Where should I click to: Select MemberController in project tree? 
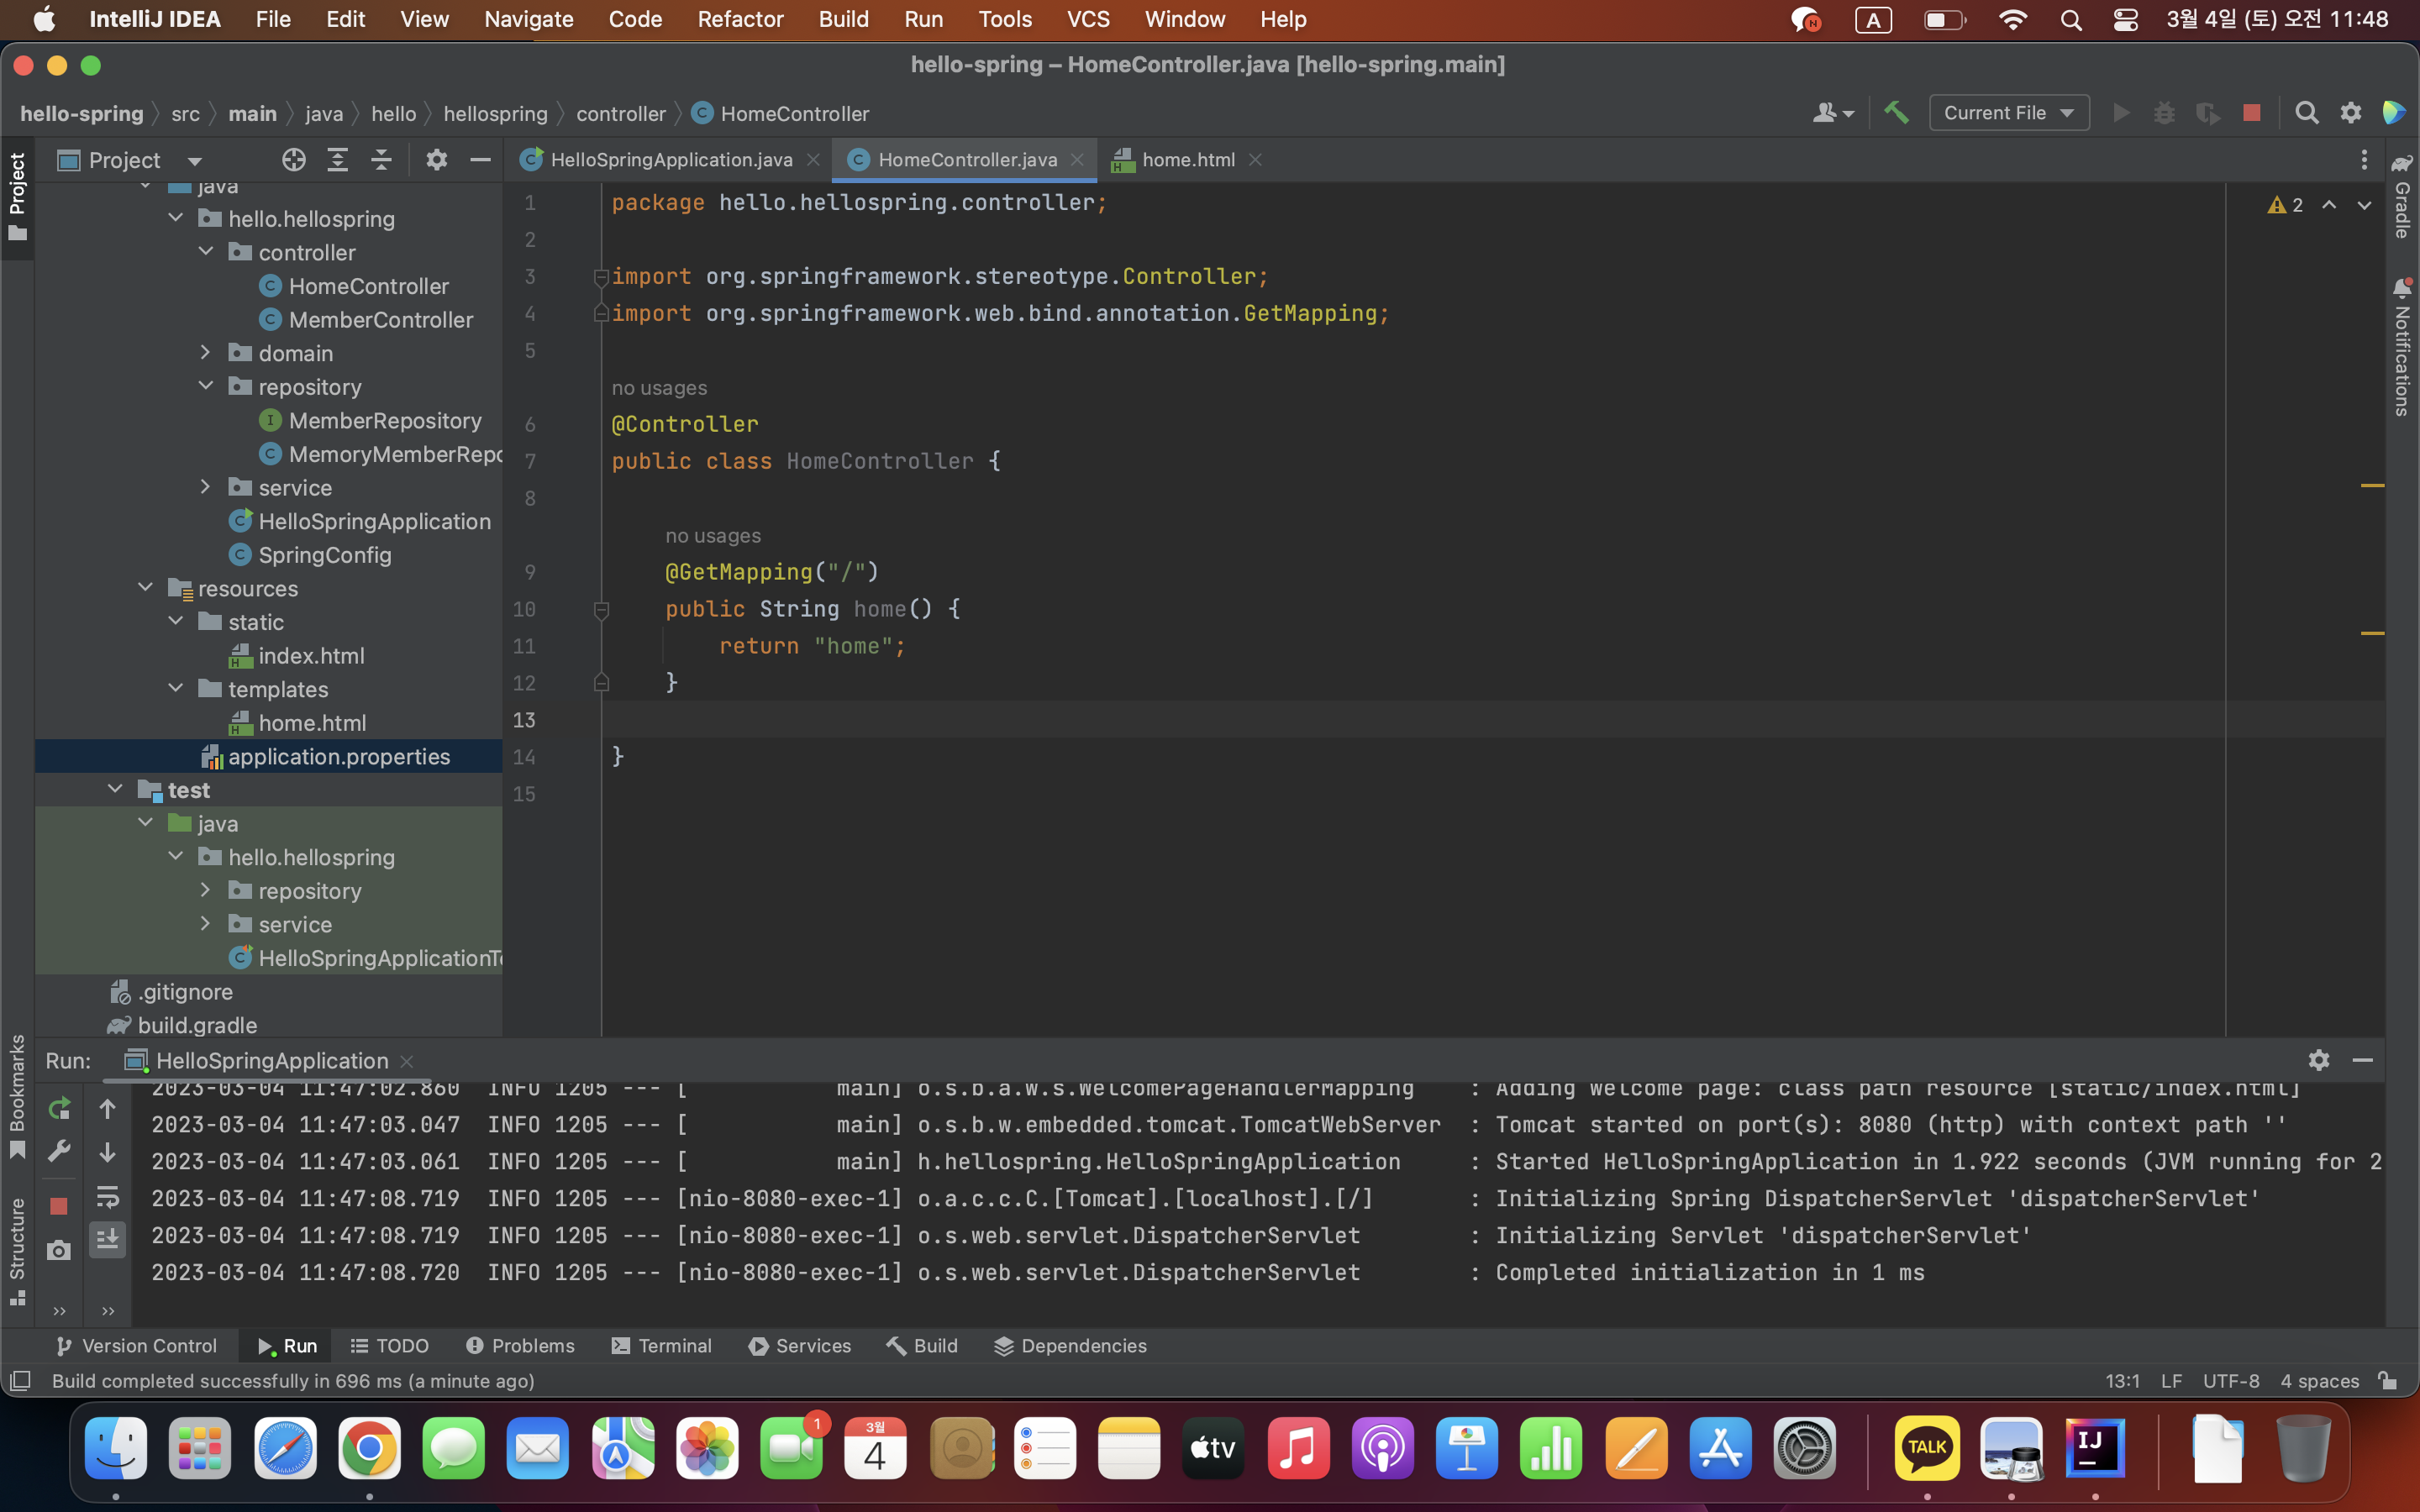[381, 319]
